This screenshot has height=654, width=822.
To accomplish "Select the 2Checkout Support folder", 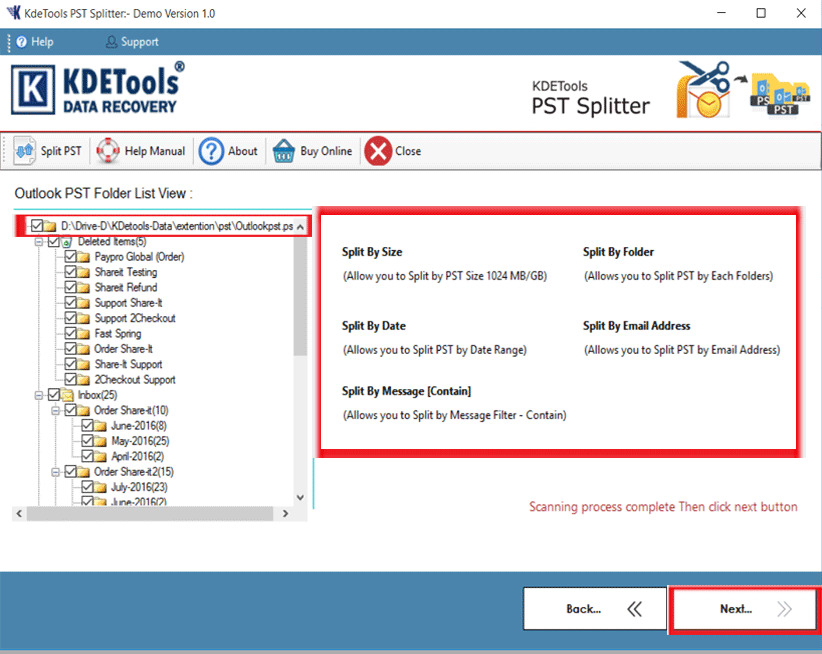I will coord(135,380).
